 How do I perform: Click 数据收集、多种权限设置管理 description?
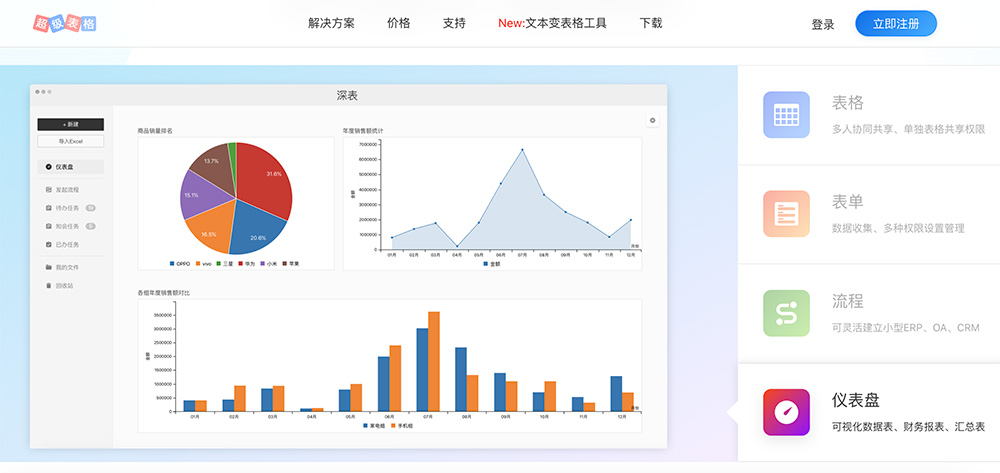[x=898, y=228]
